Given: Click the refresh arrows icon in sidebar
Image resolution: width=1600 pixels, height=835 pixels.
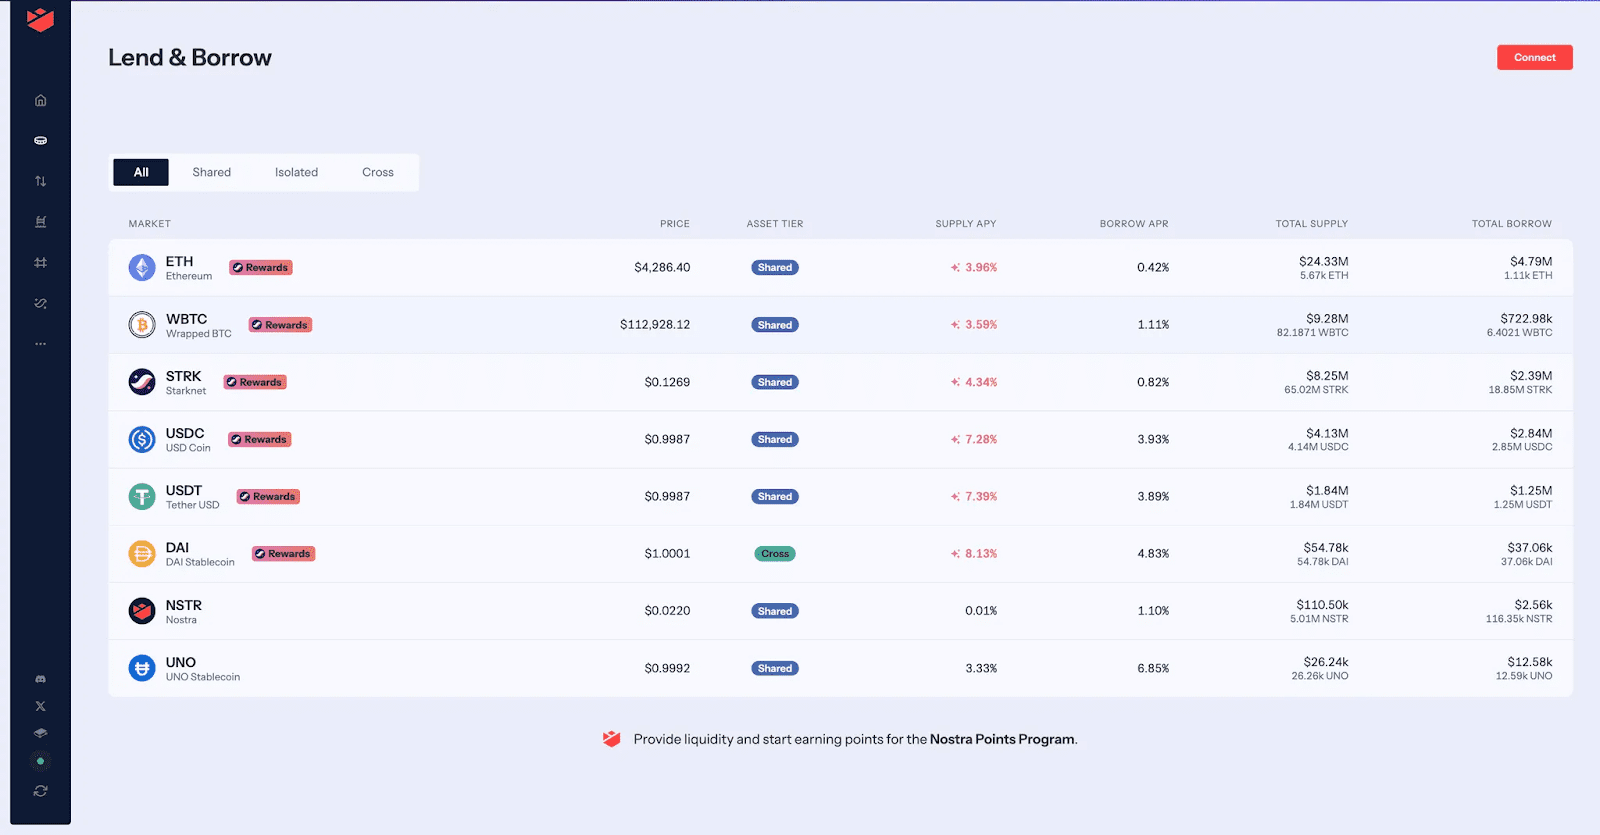Looking at the screenshot, I should point(40,791).
